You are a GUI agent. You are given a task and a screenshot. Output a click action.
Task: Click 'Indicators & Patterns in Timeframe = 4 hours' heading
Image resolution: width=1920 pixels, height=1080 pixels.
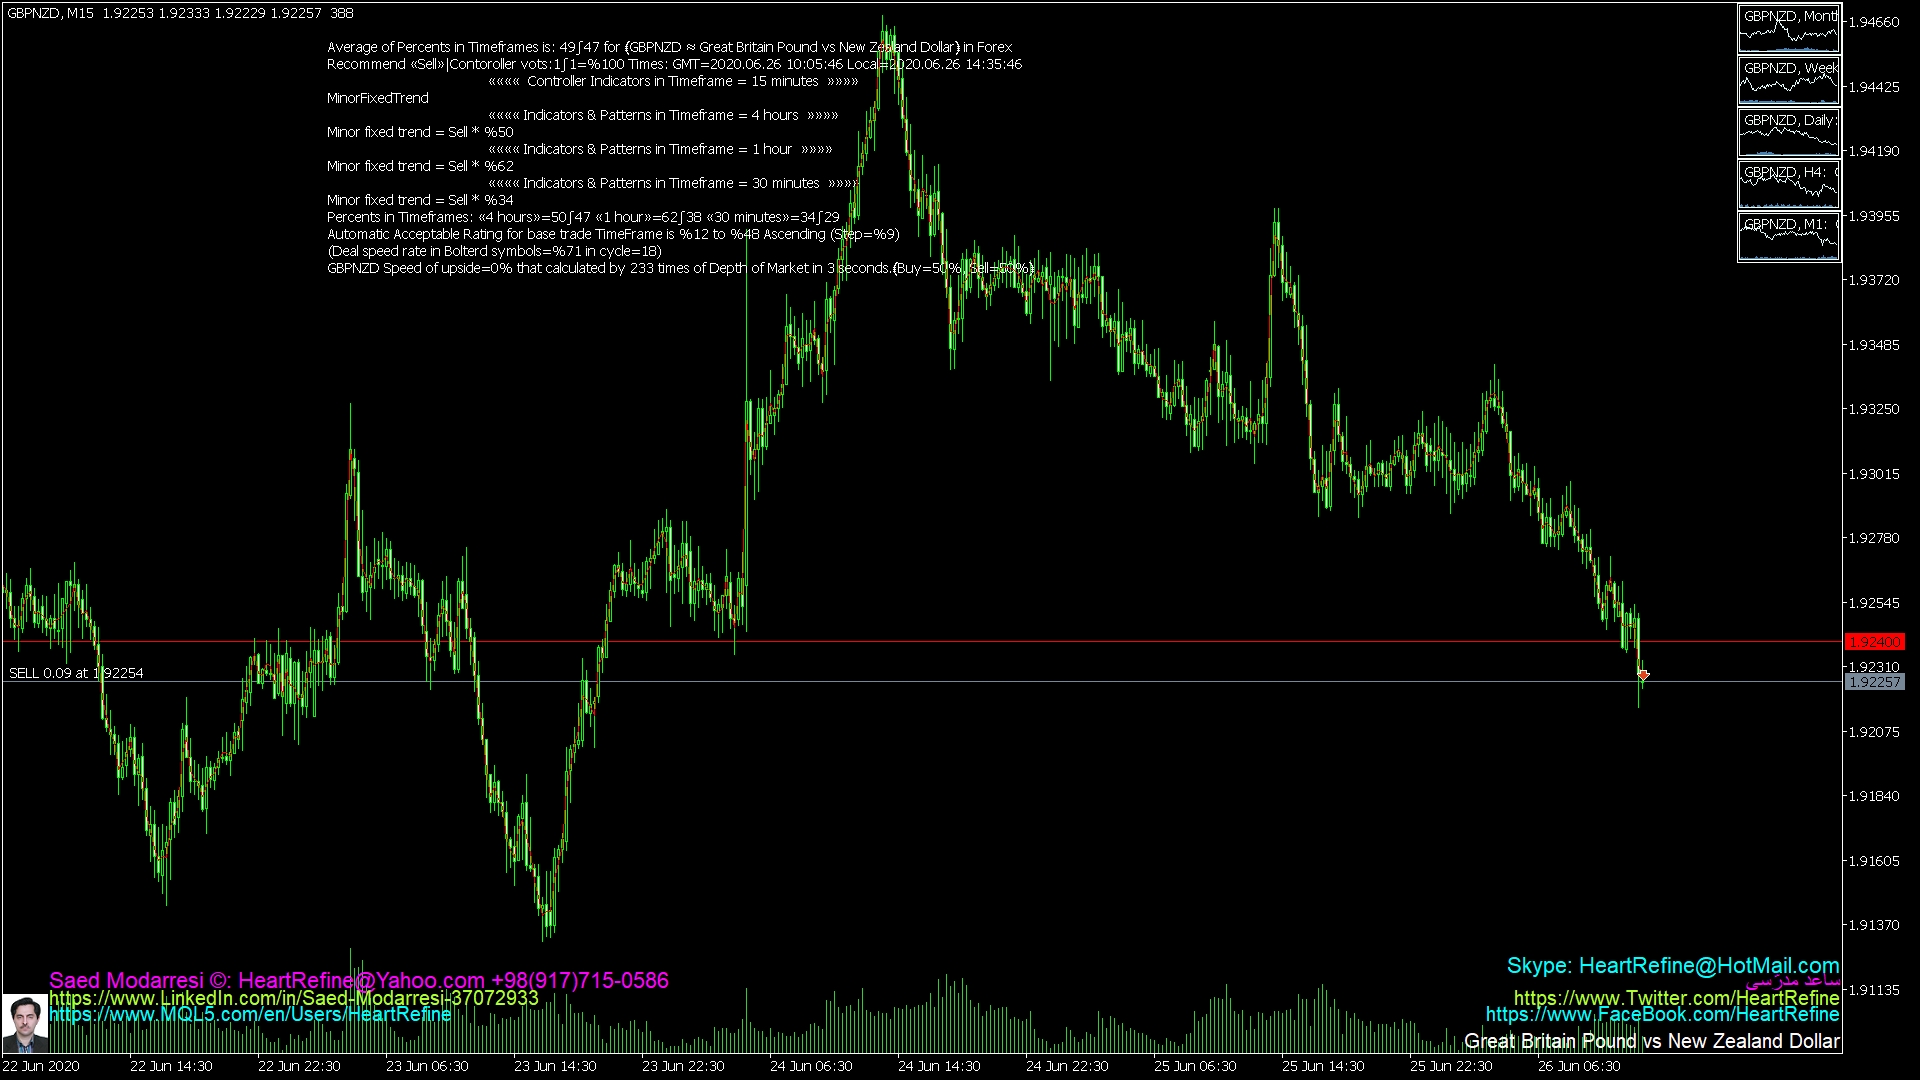coord(663,115)
